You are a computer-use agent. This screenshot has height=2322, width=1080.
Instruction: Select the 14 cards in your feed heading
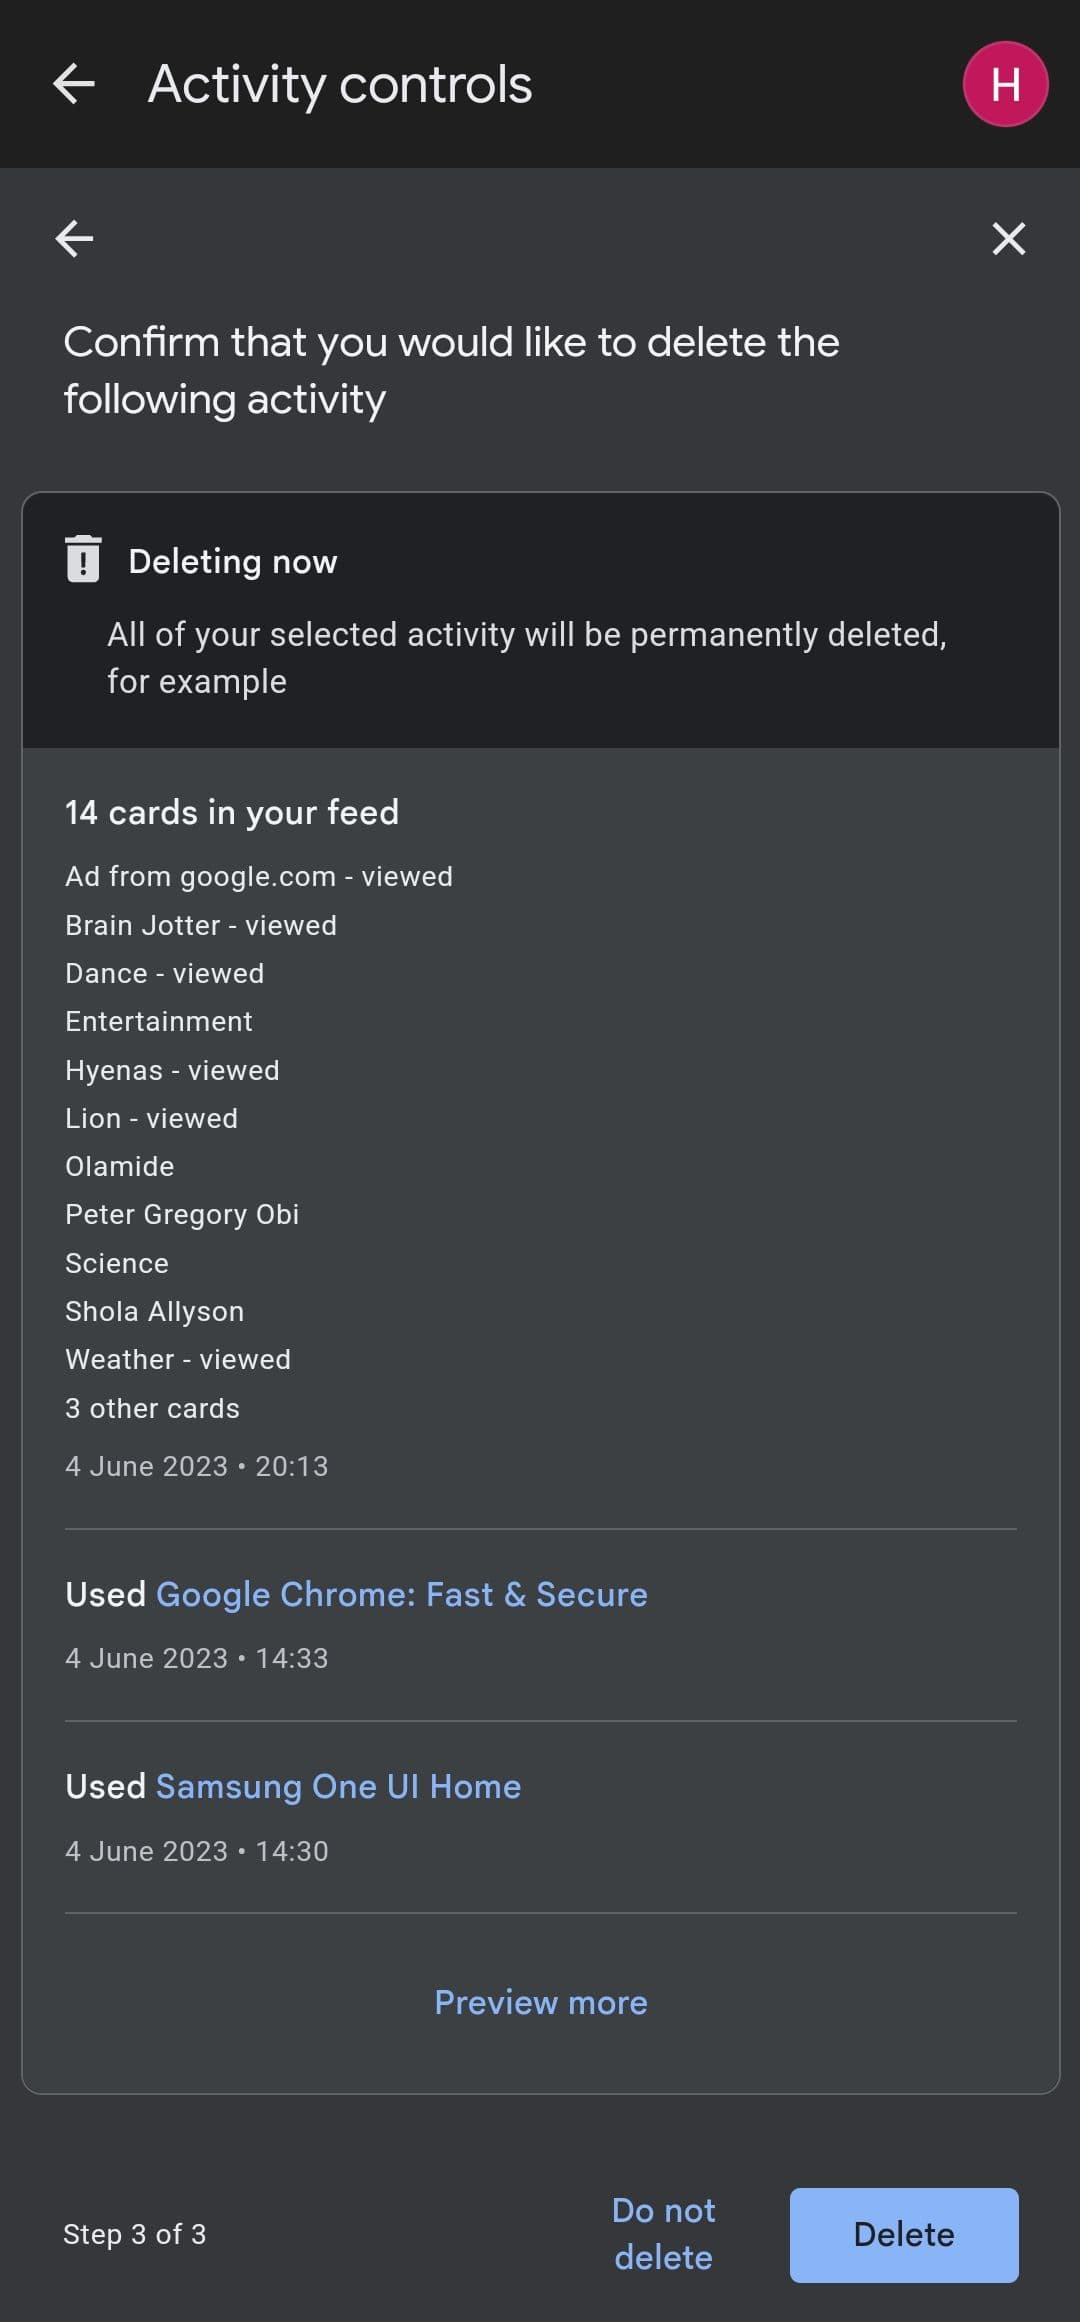[232, 812]
